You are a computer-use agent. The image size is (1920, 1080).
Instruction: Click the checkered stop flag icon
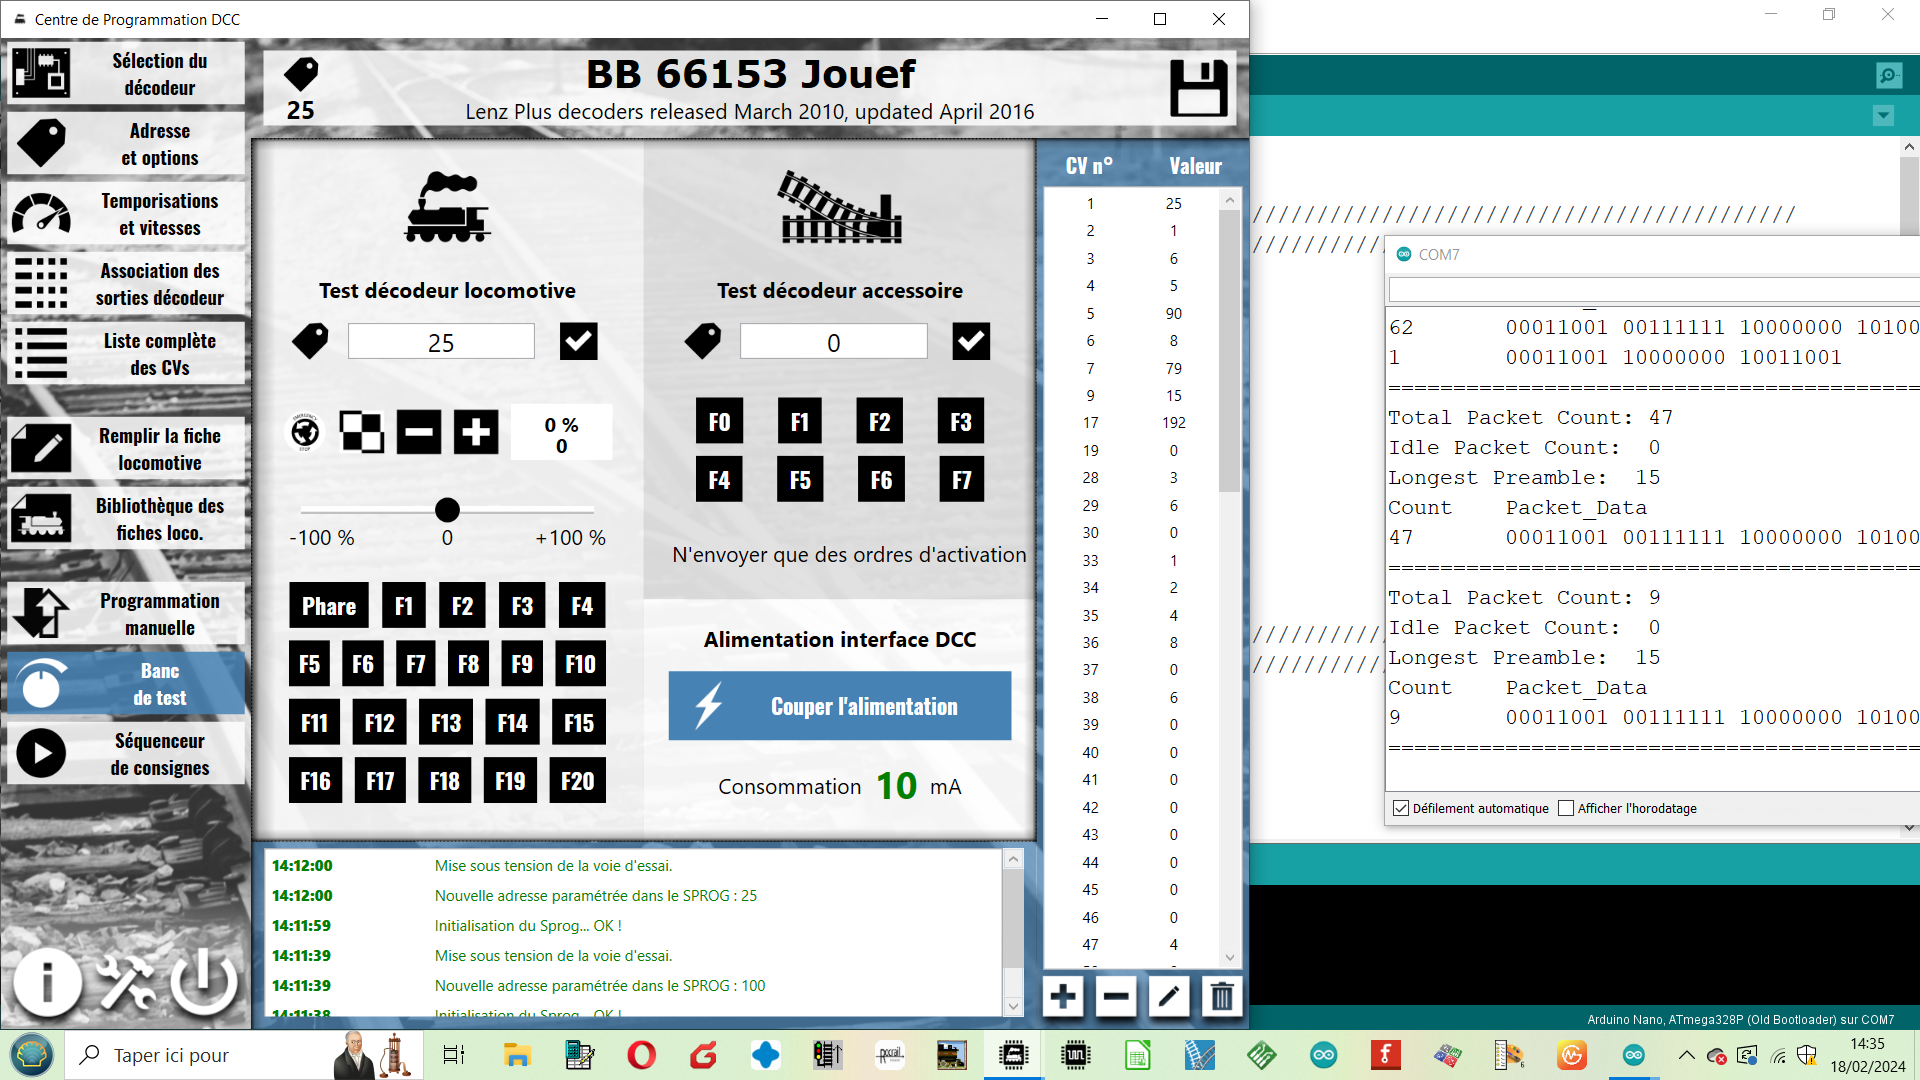(361, 432)
